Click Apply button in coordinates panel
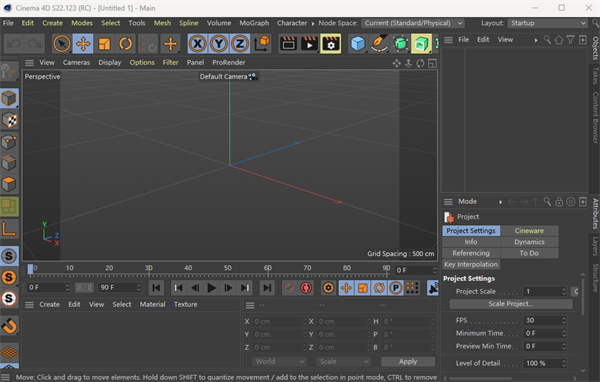 click(x=408, y=361)
